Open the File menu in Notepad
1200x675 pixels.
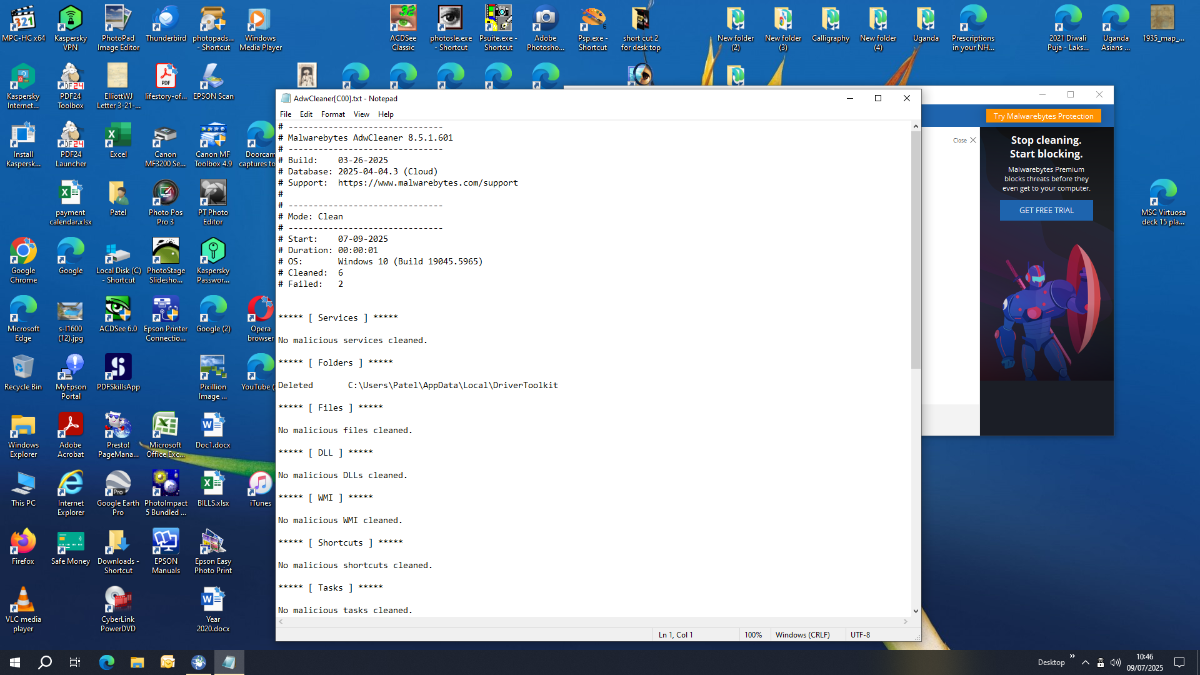[286, 114]
